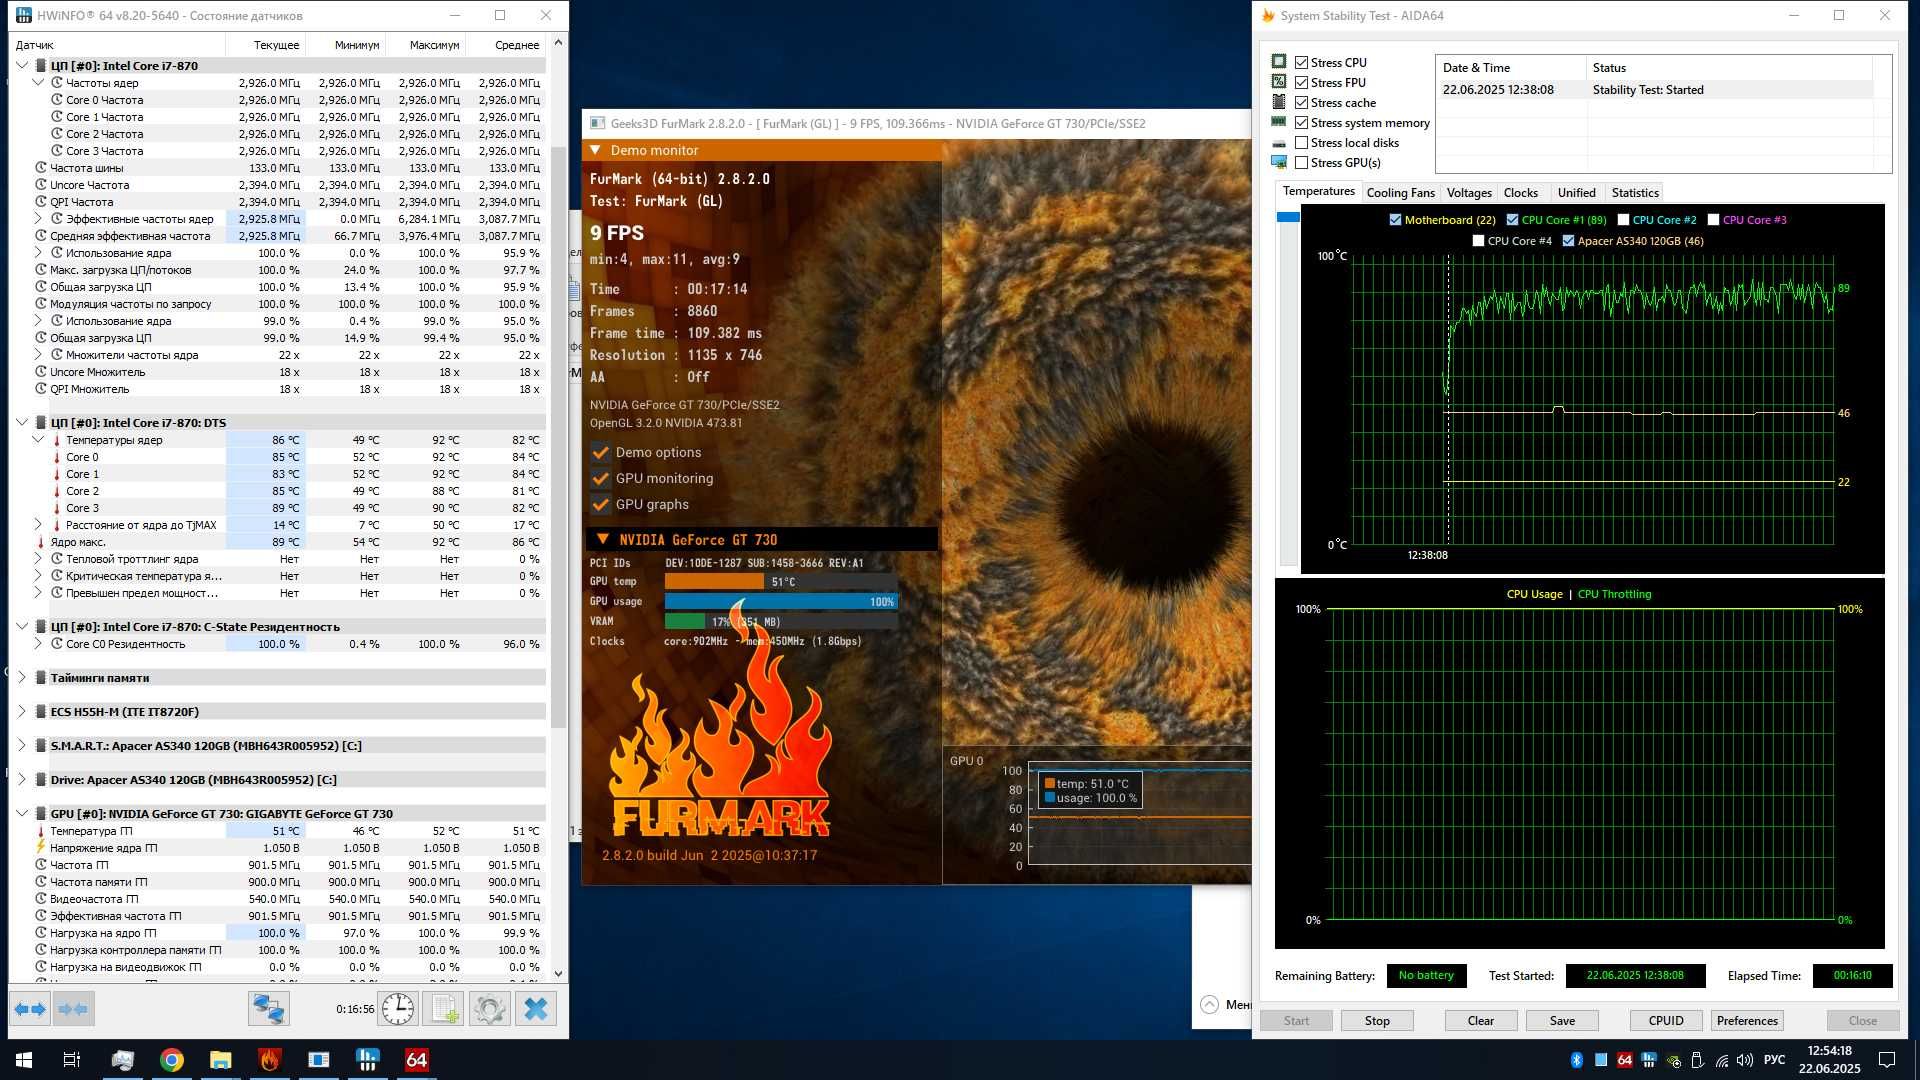
Task: Click safely remove hardware tray icon
Action: 1697,1060
